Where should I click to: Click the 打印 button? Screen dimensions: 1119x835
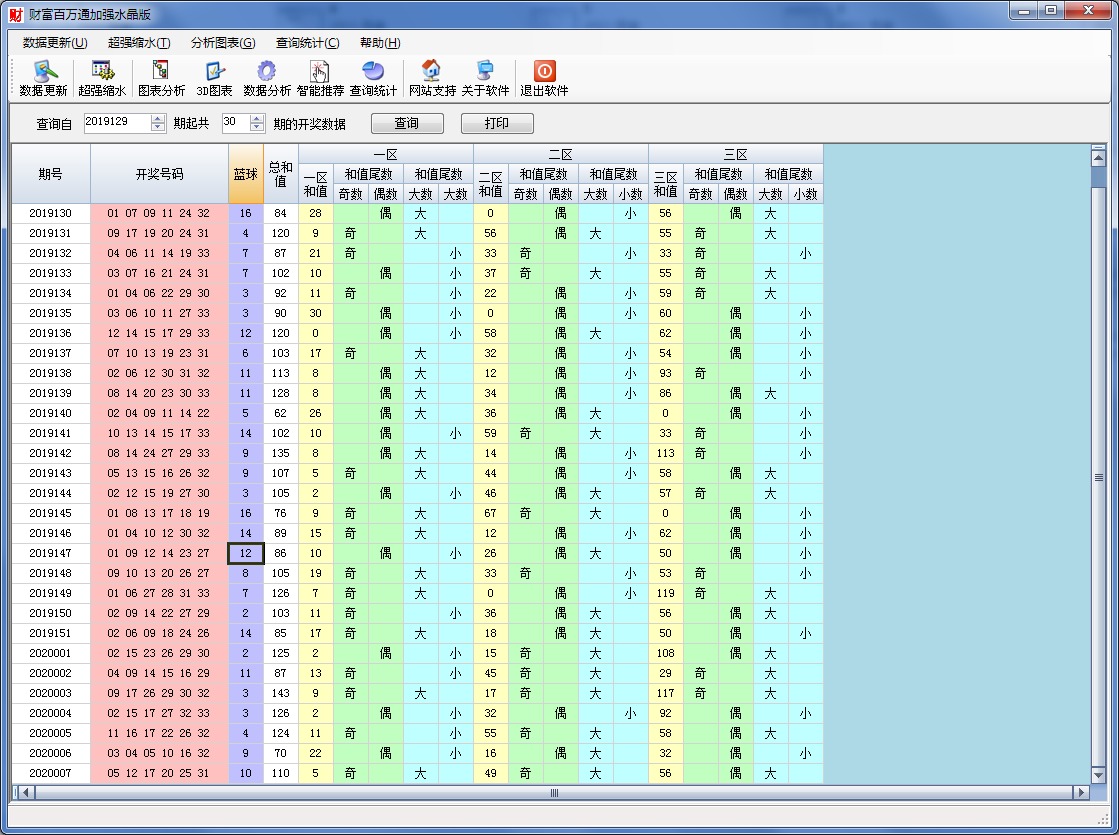click(x=497, y=124)
